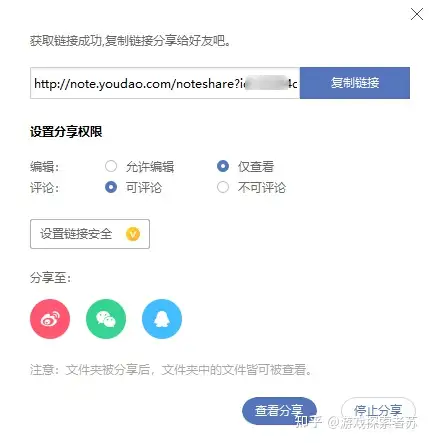Share to QQ via blue penguin icon
This screenshot has width=429, height=443.
[x=162, y=319]
